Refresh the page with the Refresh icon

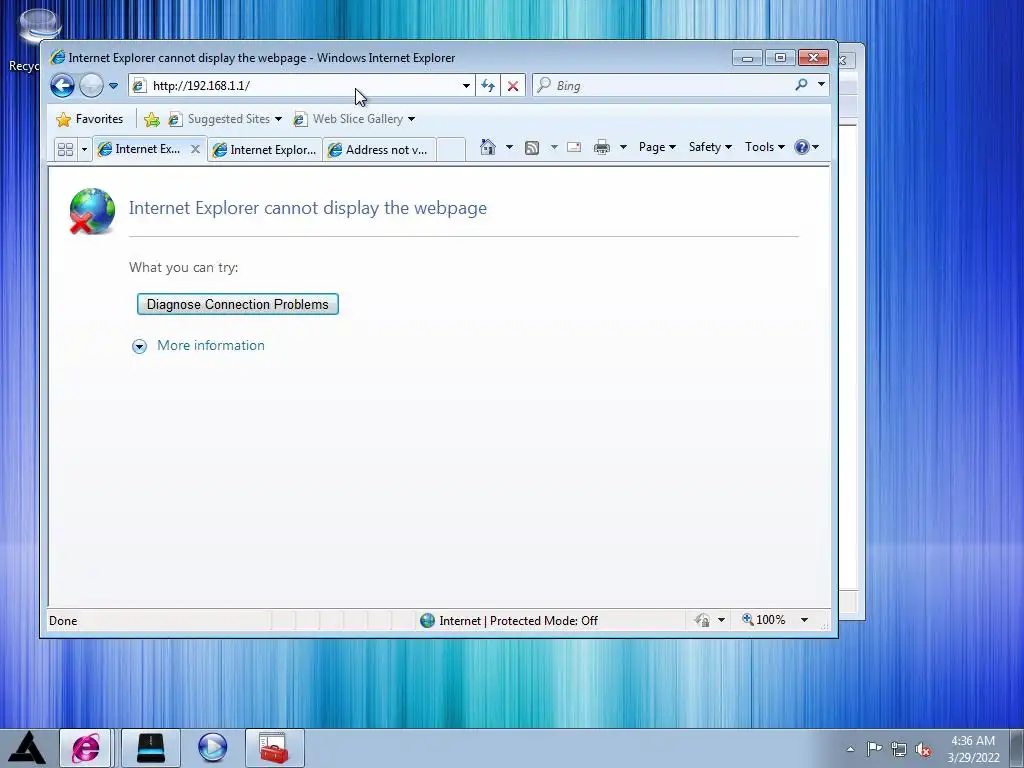coord(488,86)
